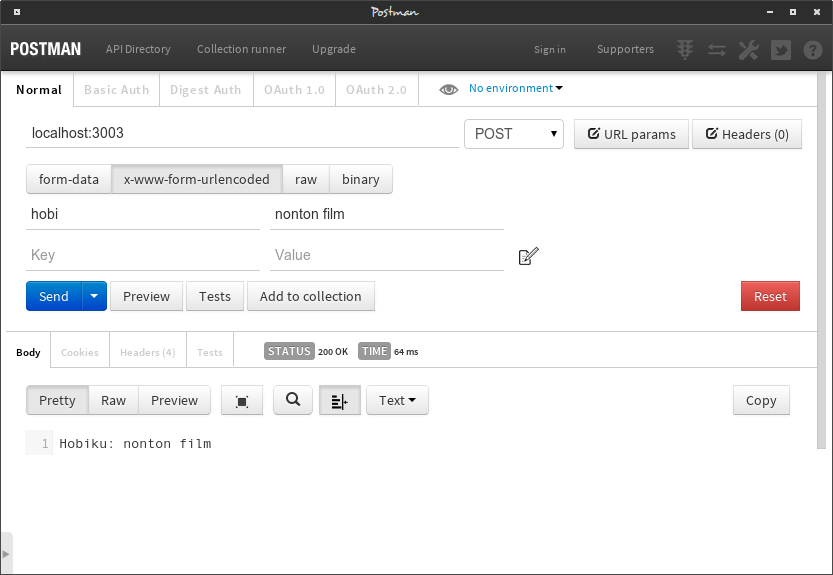Toggle the line wrap icon button
833x575 pixels.
[339, 401]
